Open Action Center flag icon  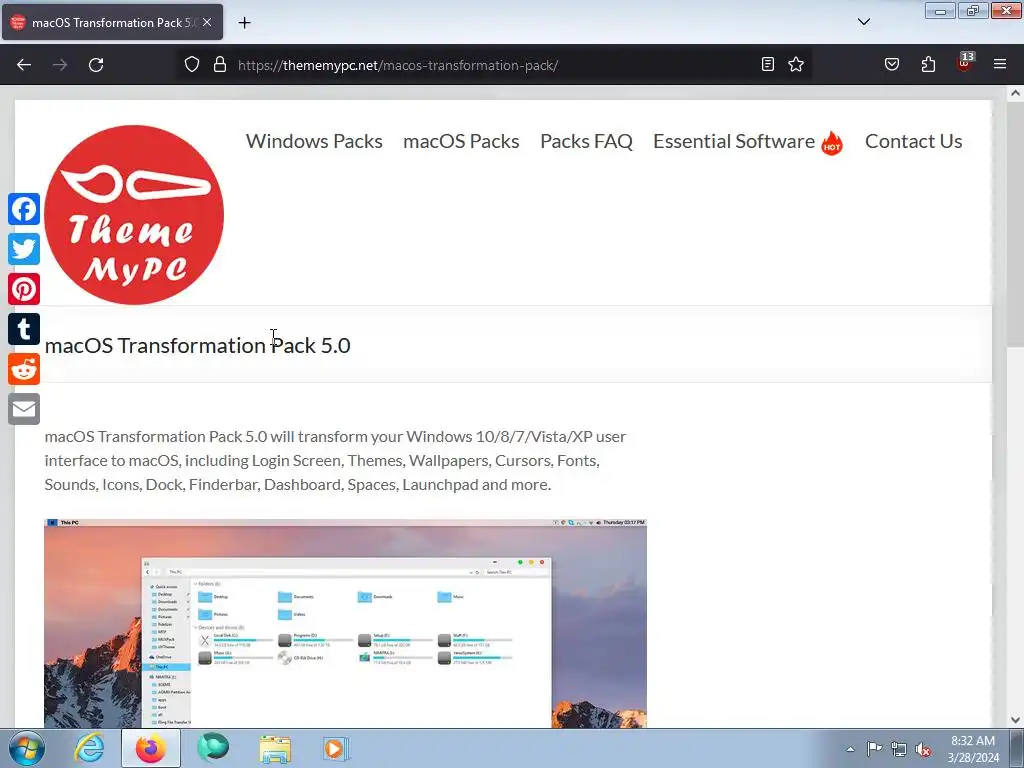pos(874,749)
